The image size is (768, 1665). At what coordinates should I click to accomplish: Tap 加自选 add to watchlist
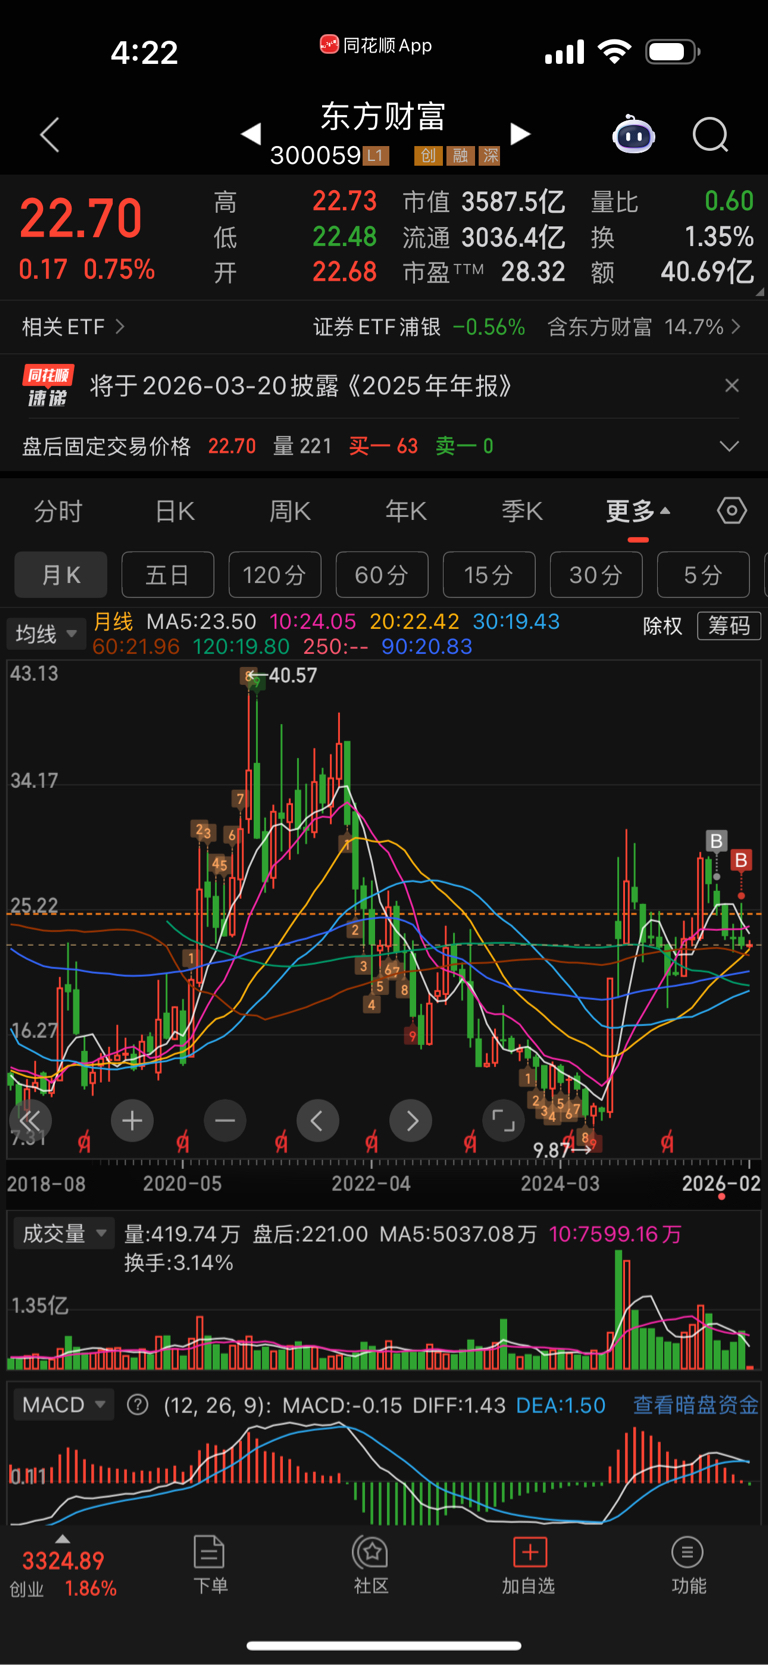click(529, 1565)
